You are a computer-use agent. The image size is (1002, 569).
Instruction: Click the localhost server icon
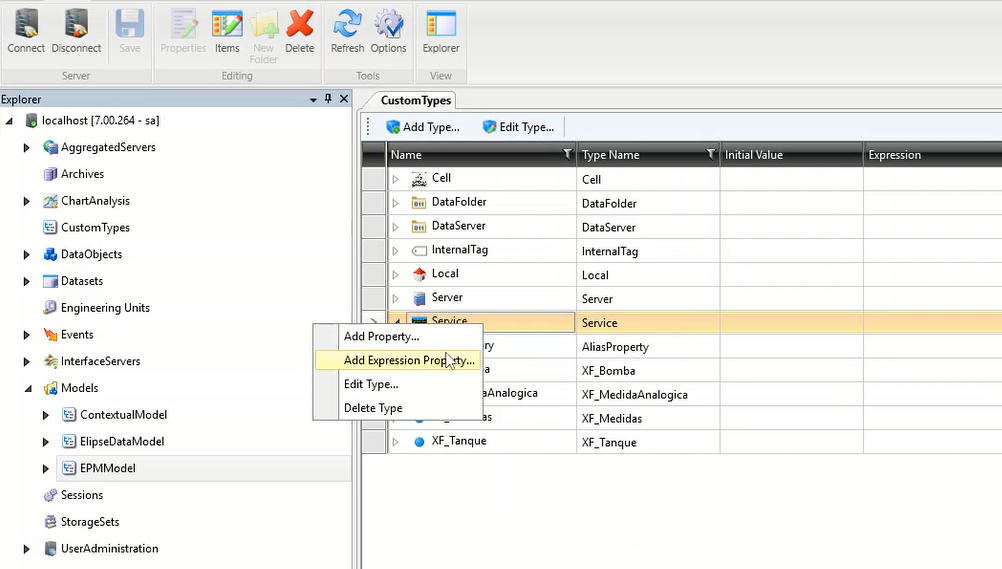click(x=31, y=121)
